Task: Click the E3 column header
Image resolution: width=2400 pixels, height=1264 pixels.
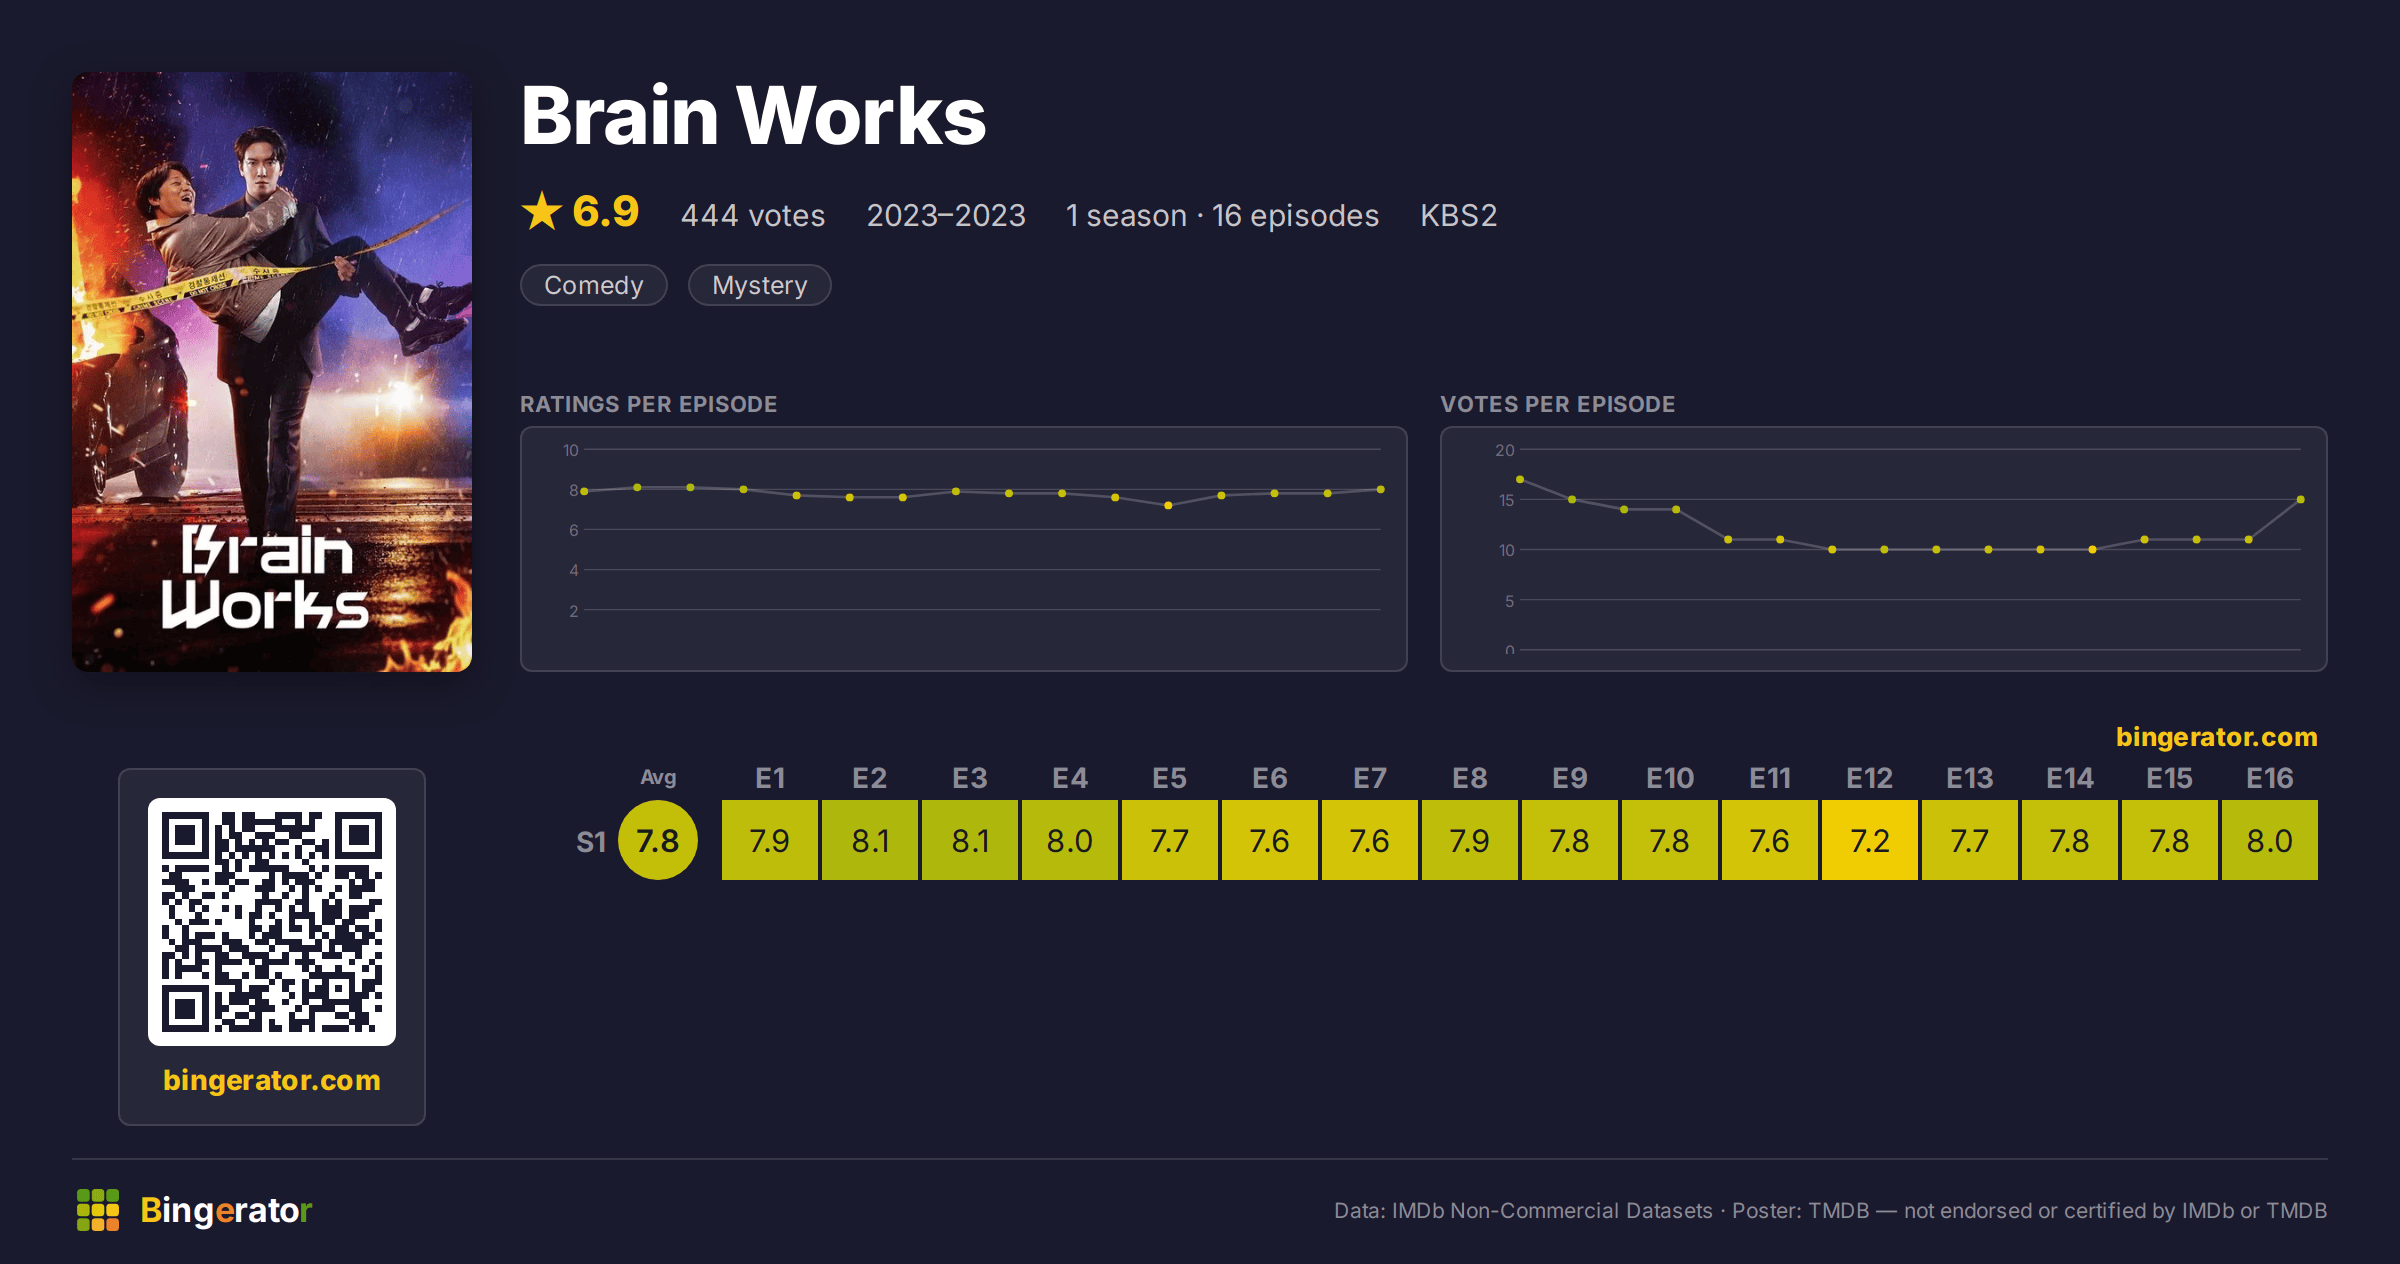Action: pos(970,778)
